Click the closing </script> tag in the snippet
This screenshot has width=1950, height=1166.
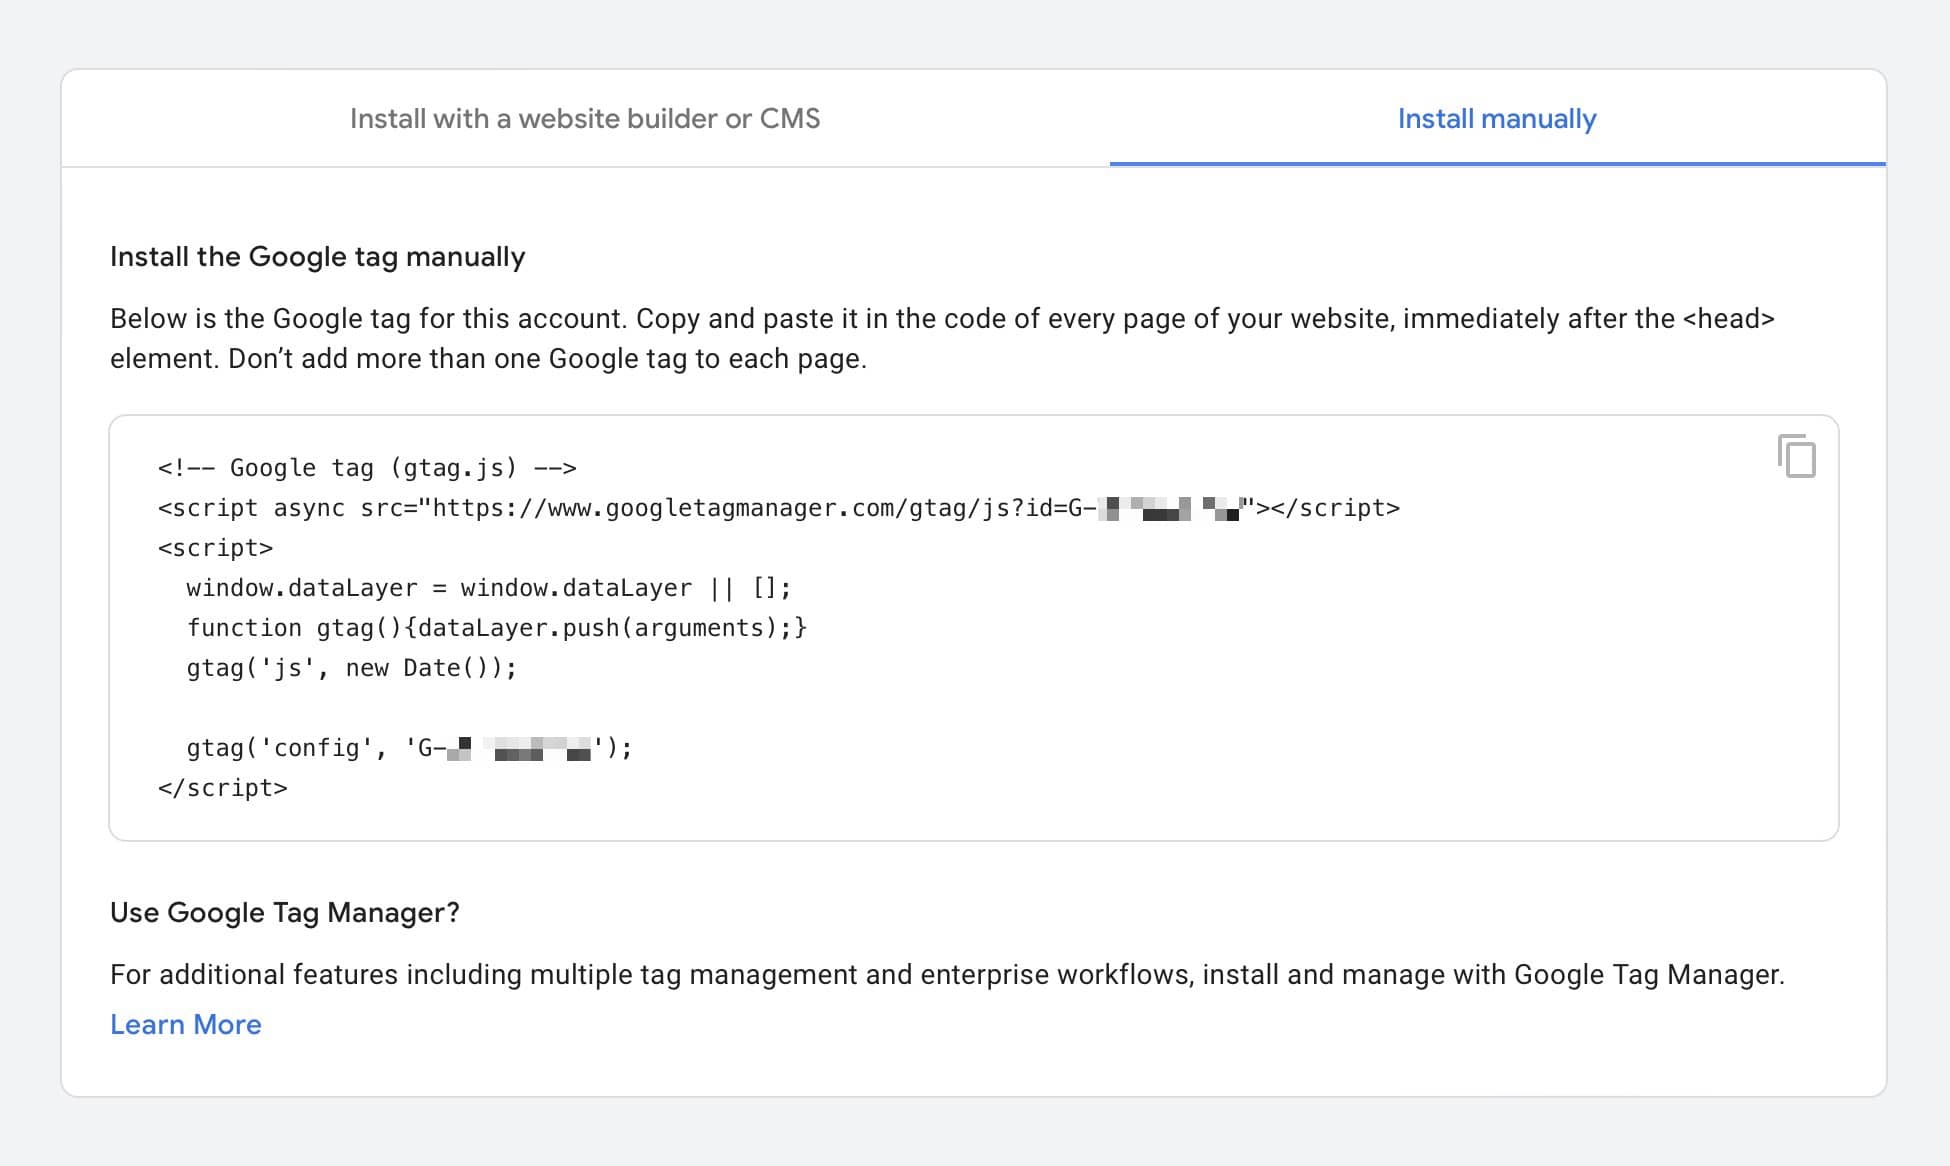pyautogui.click(x=222, y=788)
